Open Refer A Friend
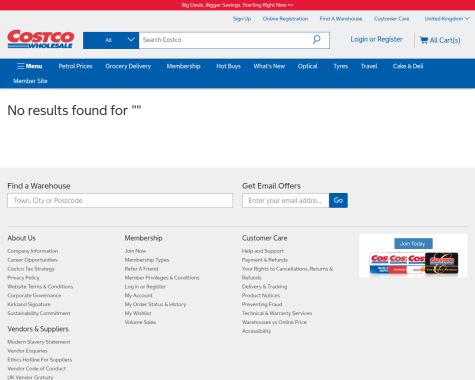The height and width of the screenshot is (380, 475). (x=141, y=269)
